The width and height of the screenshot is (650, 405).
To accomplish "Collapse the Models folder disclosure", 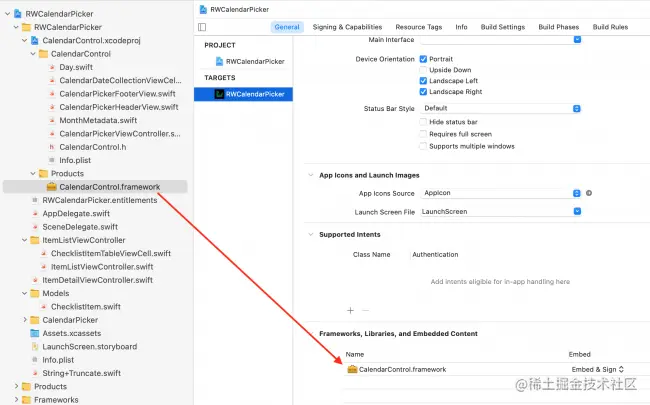I will 24,293.
